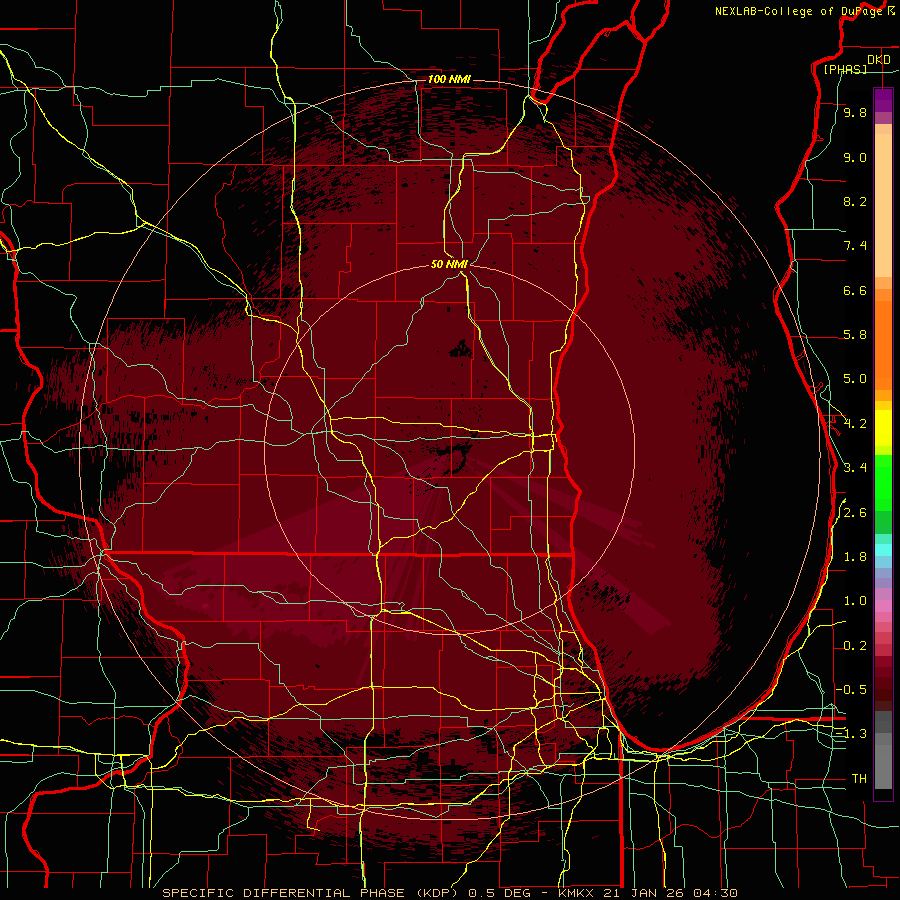Click the TH label on the scale
900x900 pixels.
pos(859,779)
